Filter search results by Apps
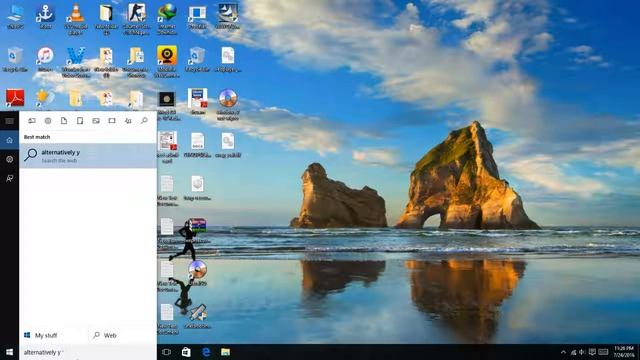 point(32,121)
